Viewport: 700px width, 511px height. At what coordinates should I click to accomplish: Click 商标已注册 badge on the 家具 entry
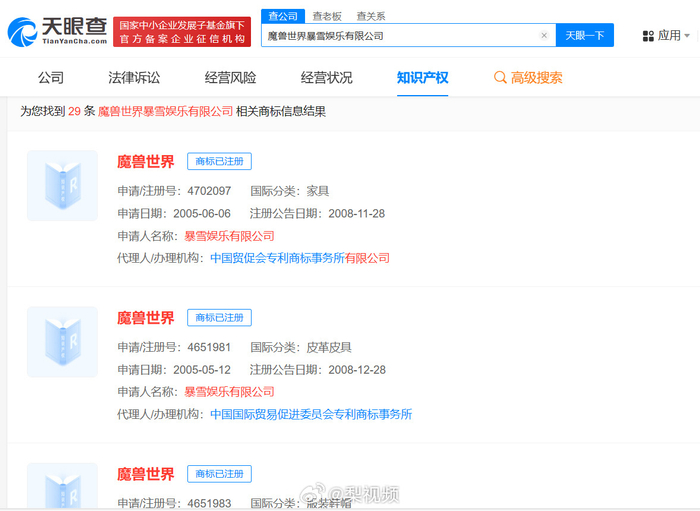tap(219, 161)
